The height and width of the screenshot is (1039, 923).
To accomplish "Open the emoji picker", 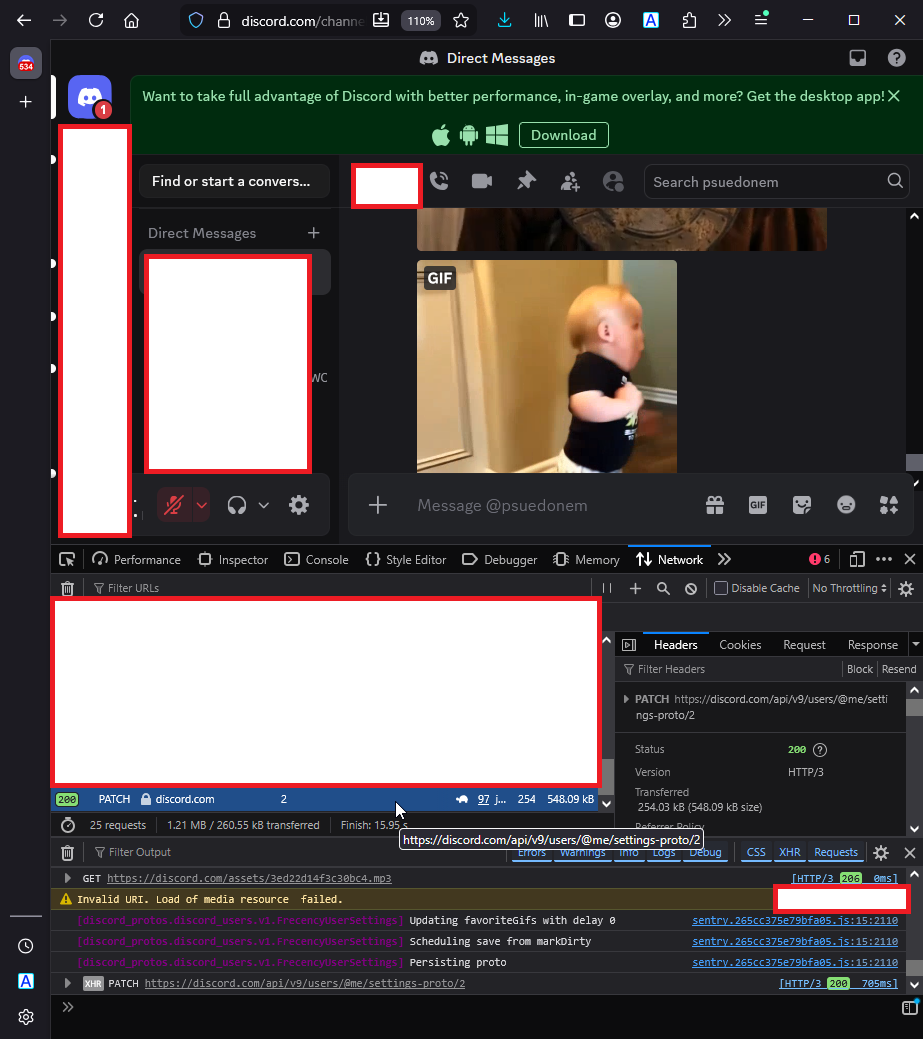I will [x=846, y=505].
